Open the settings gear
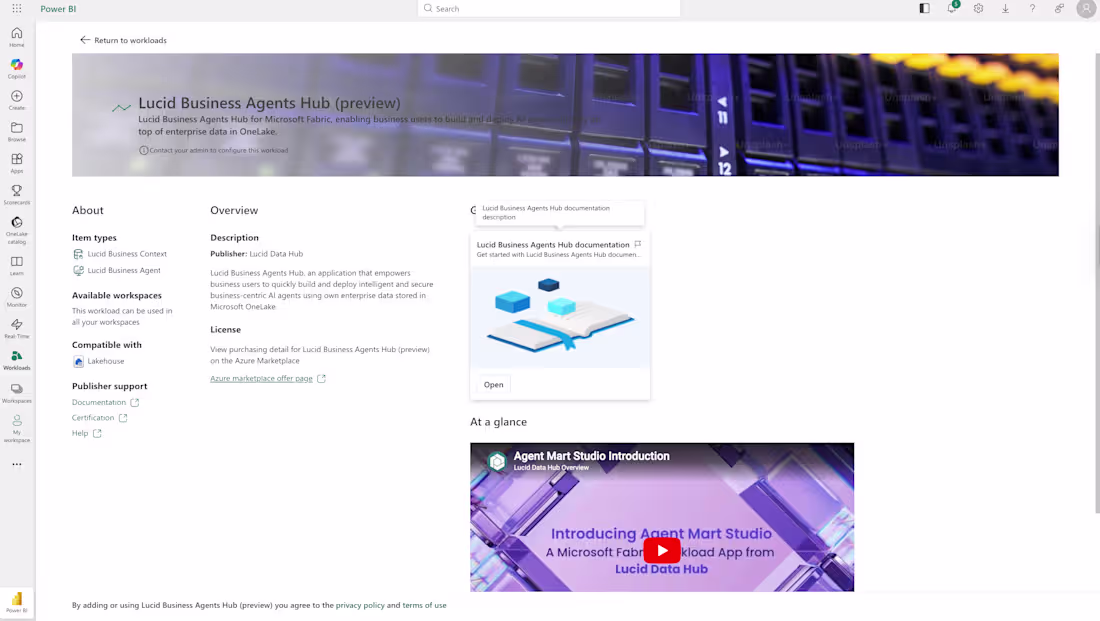 tap(979, 8)
